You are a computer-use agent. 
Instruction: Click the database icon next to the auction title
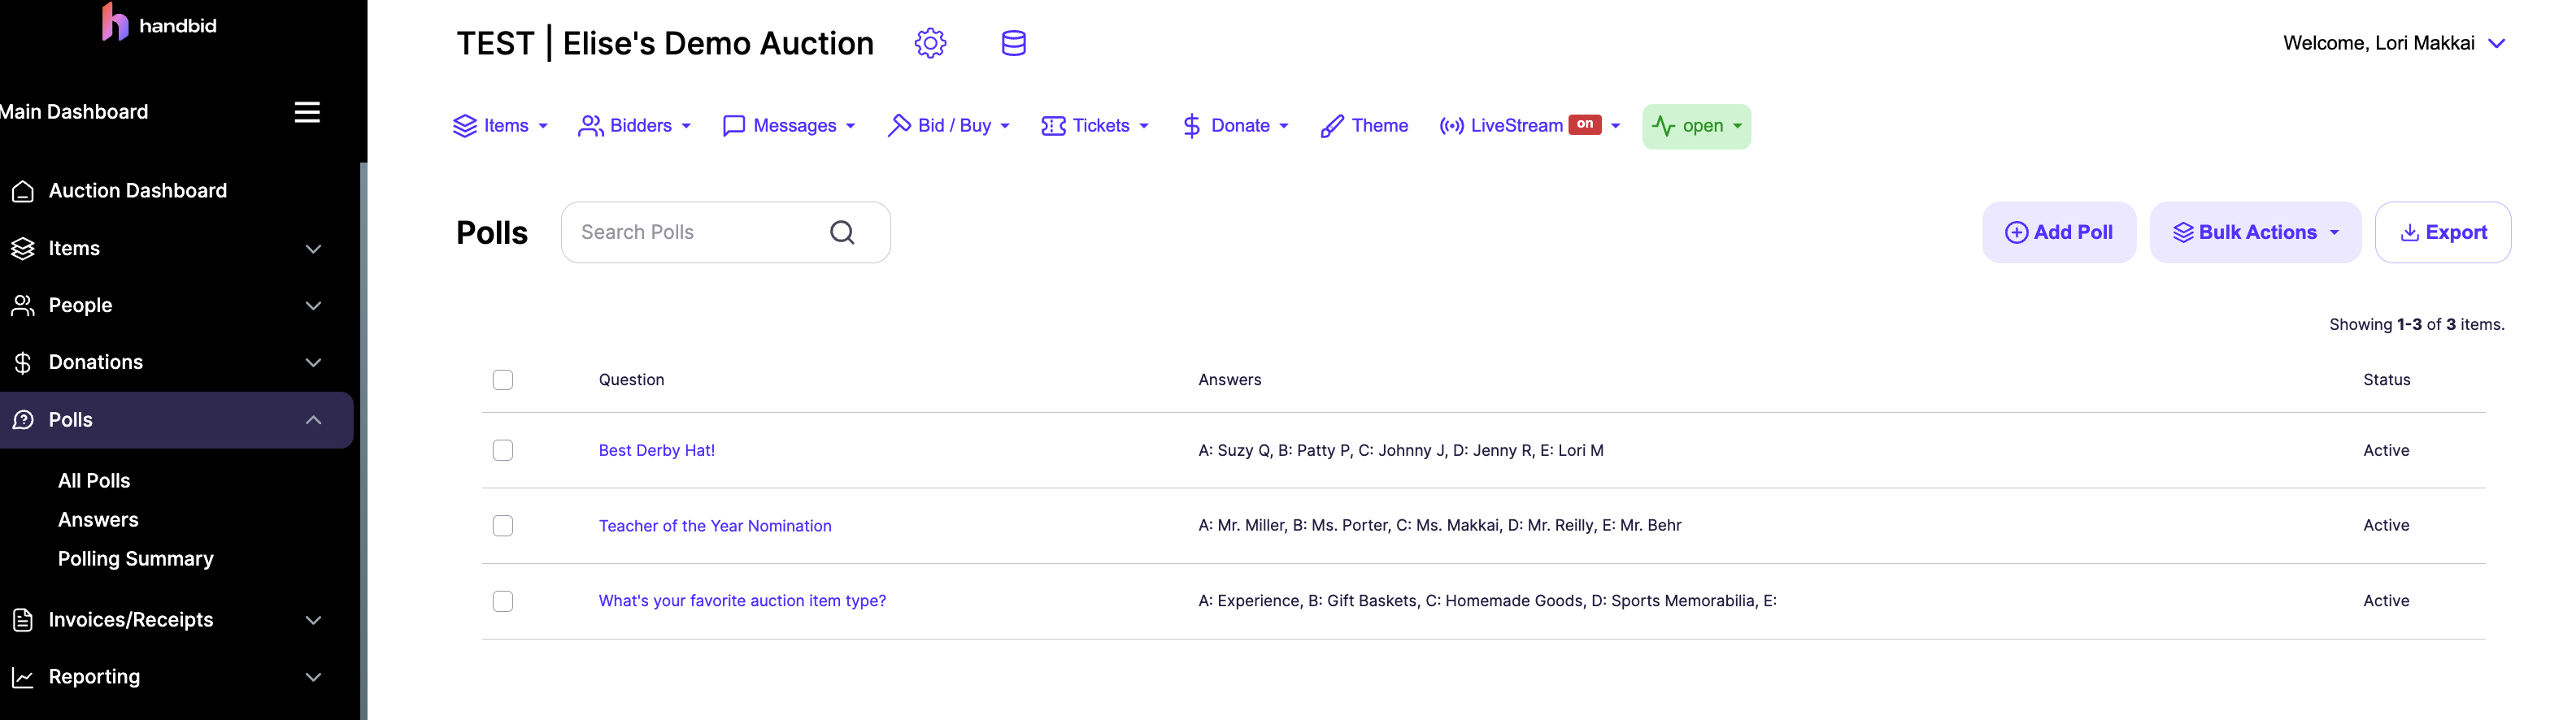(1013, 43)
